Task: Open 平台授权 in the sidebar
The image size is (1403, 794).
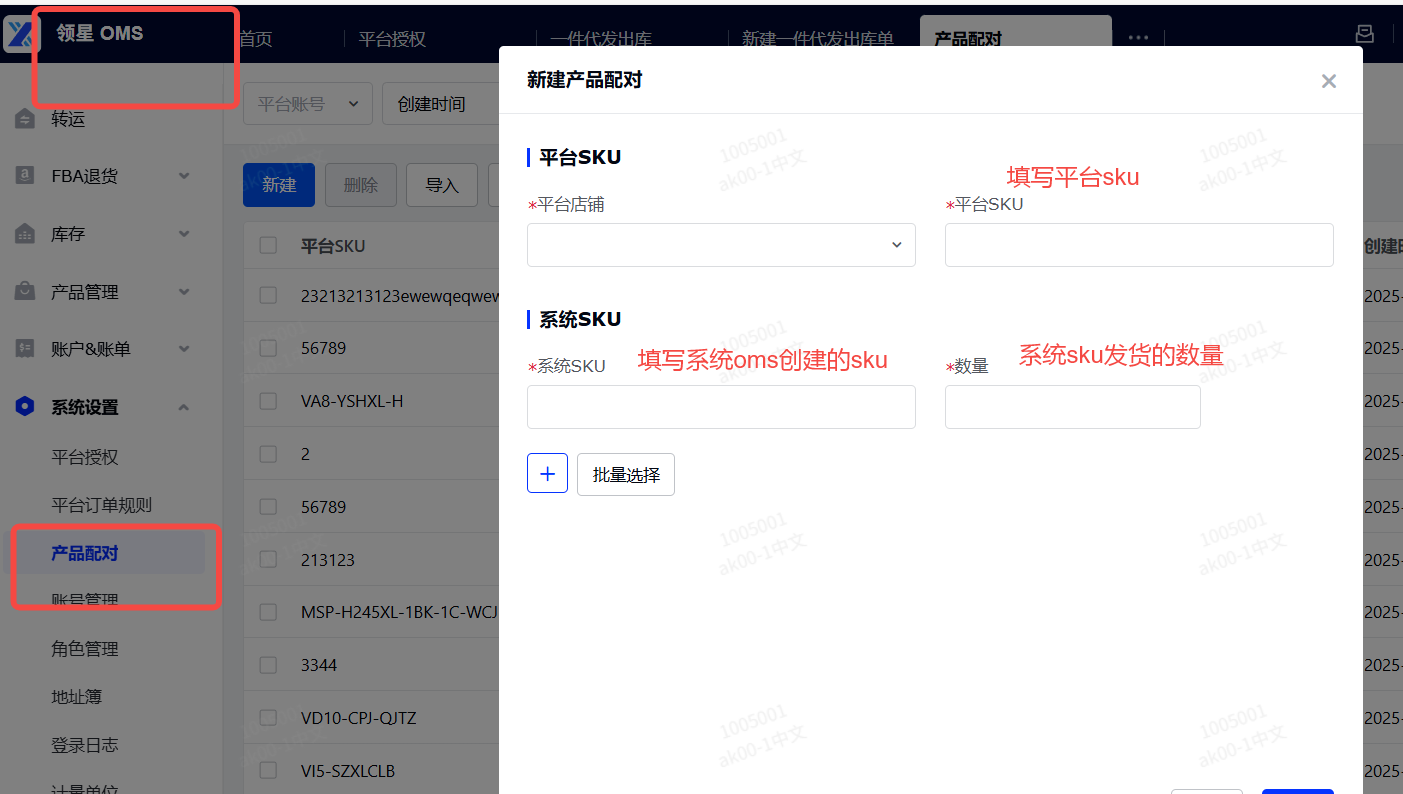Action: pyautogui.click(x=85, y=457)
